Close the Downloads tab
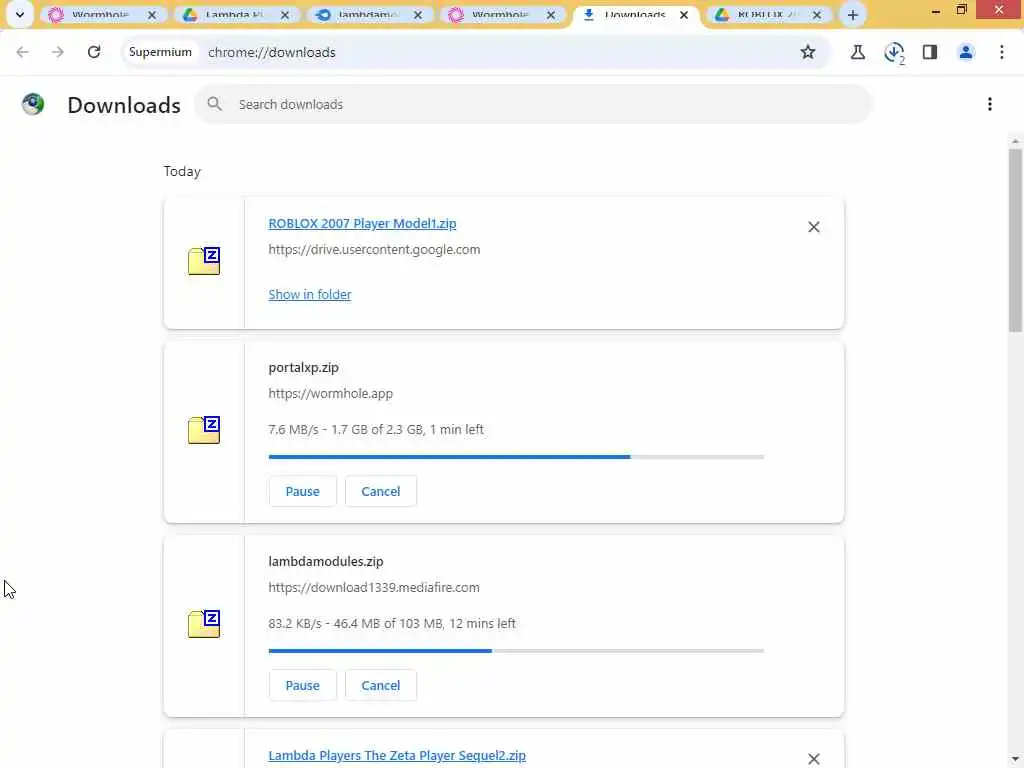The height and width of the screenshot is (768, 1024). [x=684, y=15]
